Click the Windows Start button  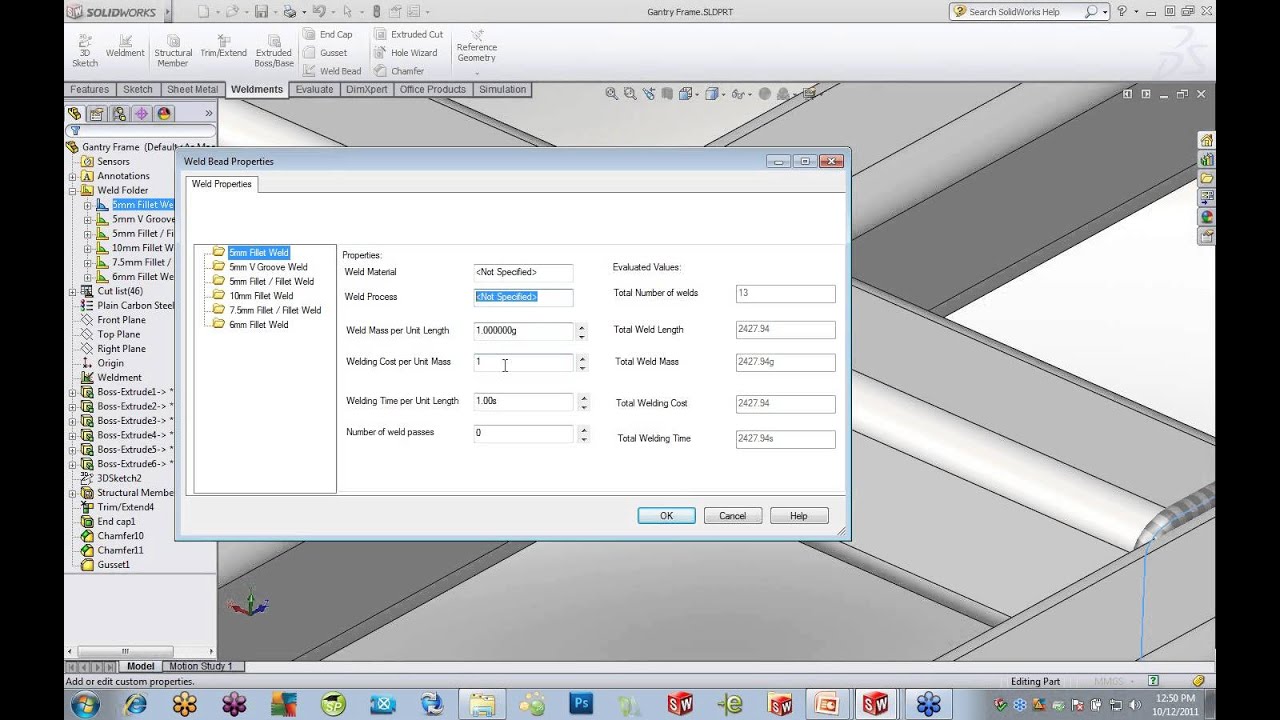click(86, 704)
